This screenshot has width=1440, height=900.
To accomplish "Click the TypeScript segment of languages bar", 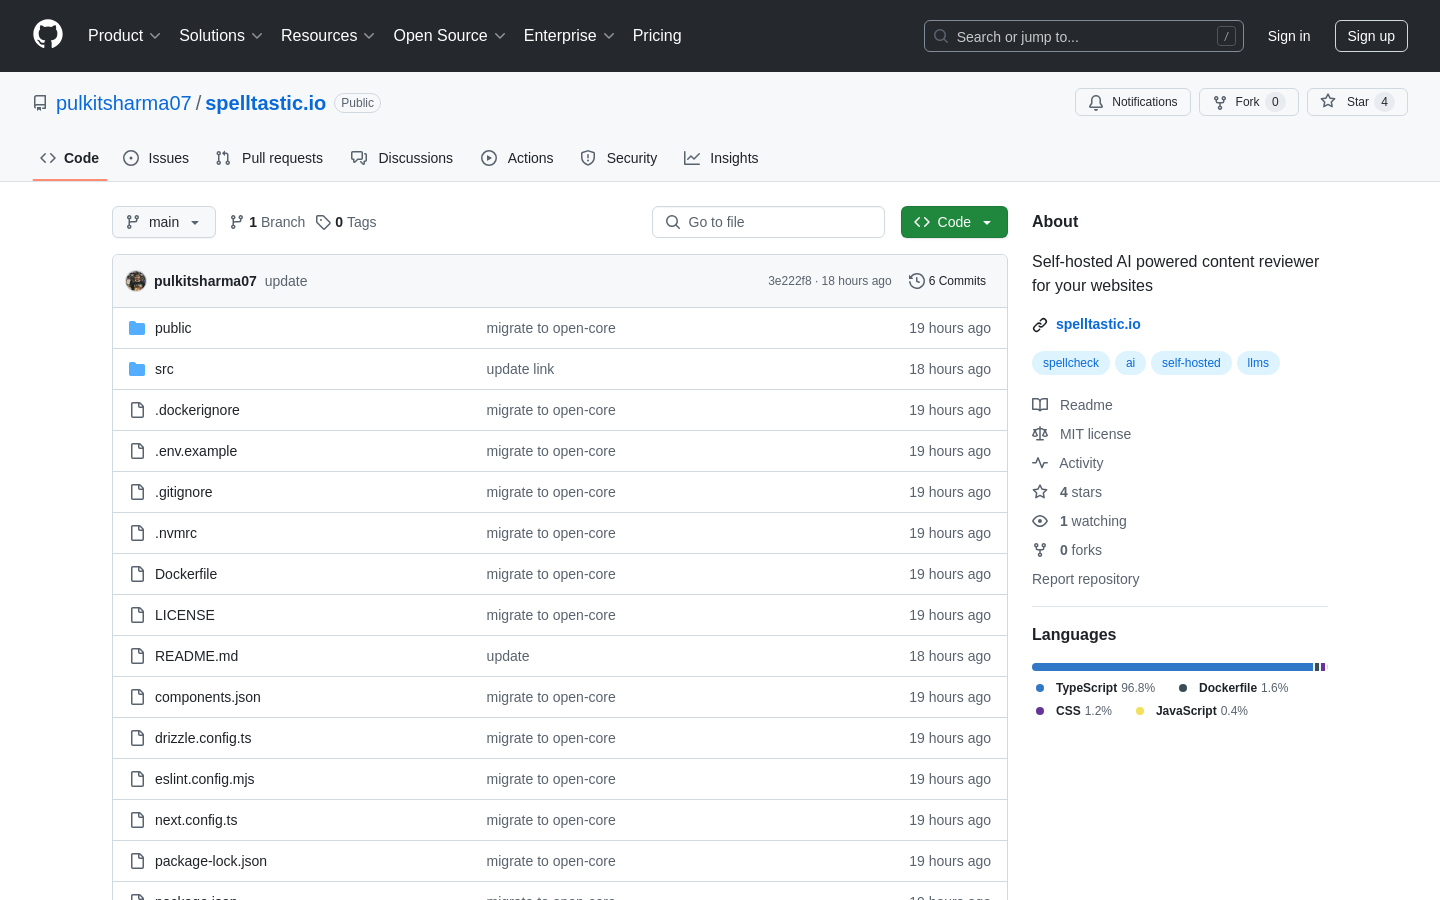I will pos(1172,667).
